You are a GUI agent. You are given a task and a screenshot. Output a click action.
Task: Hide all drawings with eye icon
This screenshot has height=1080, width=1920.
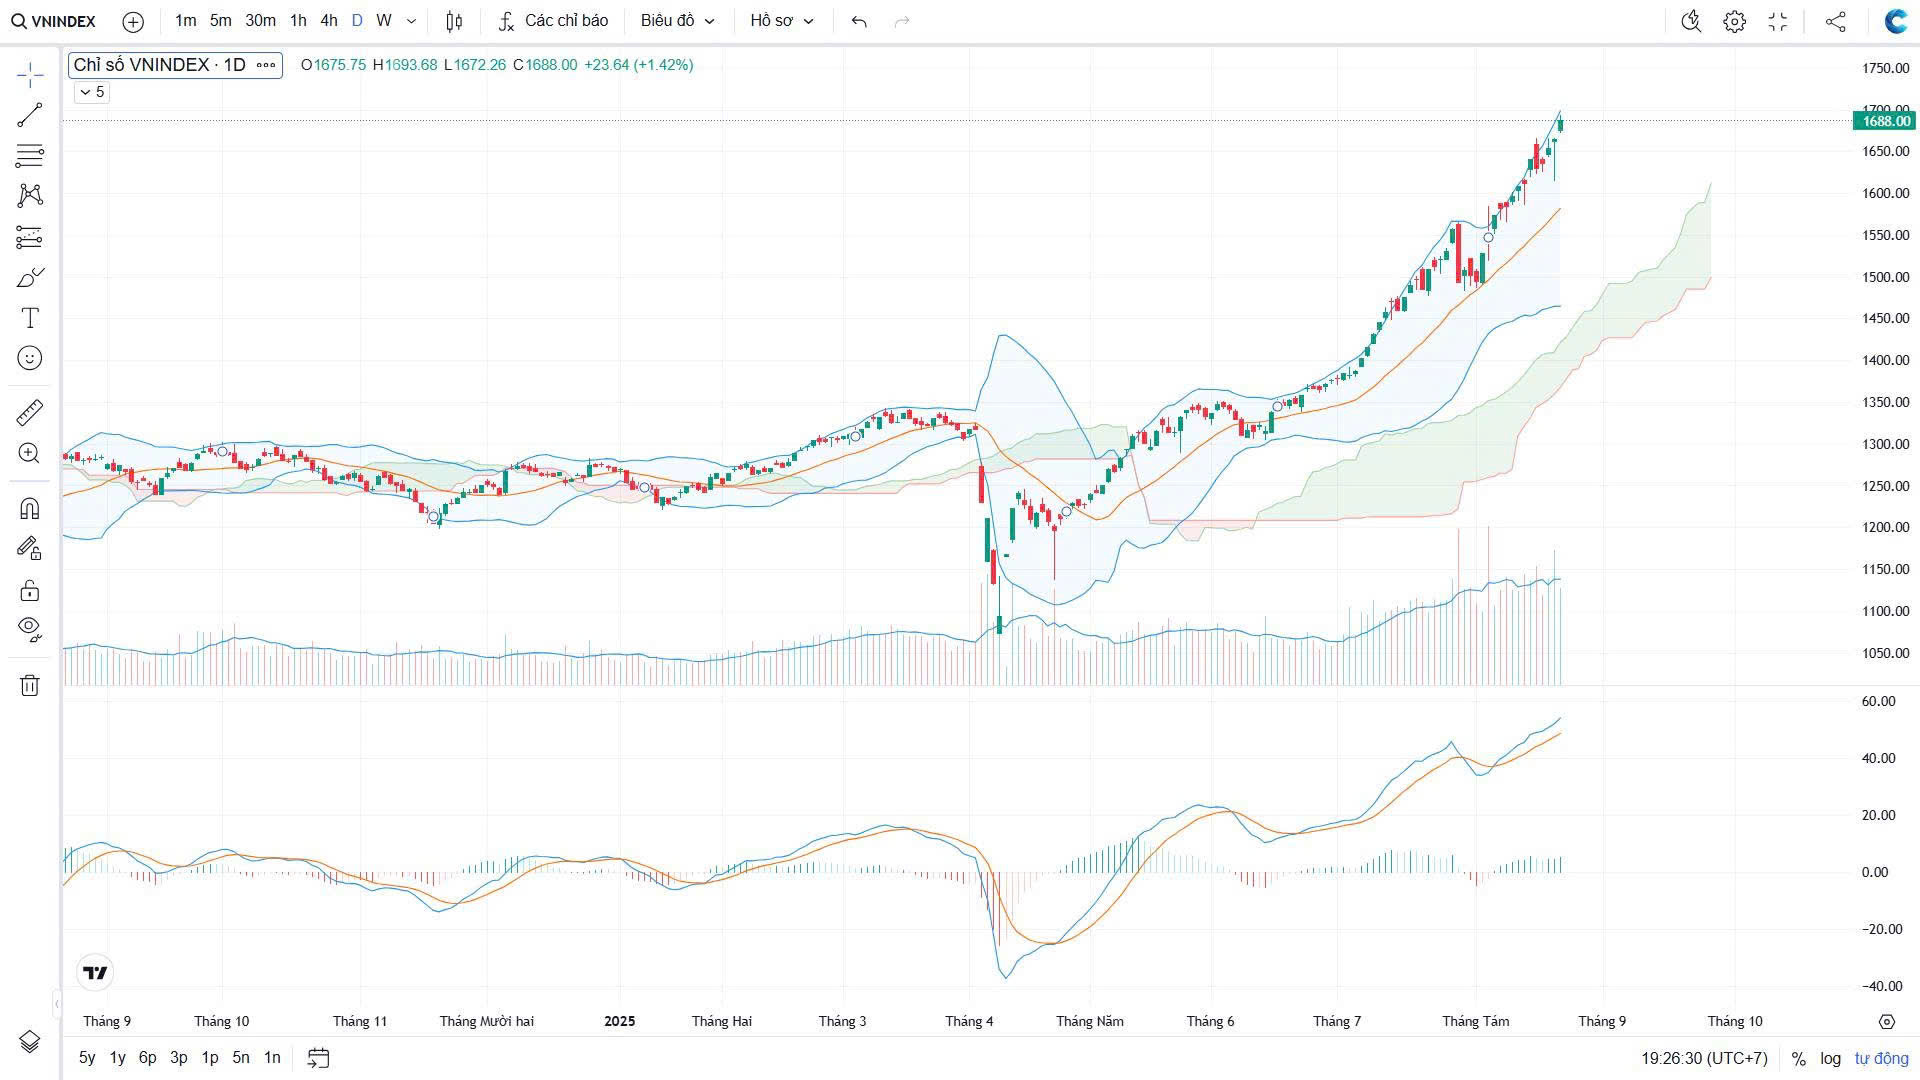(30, 628)
